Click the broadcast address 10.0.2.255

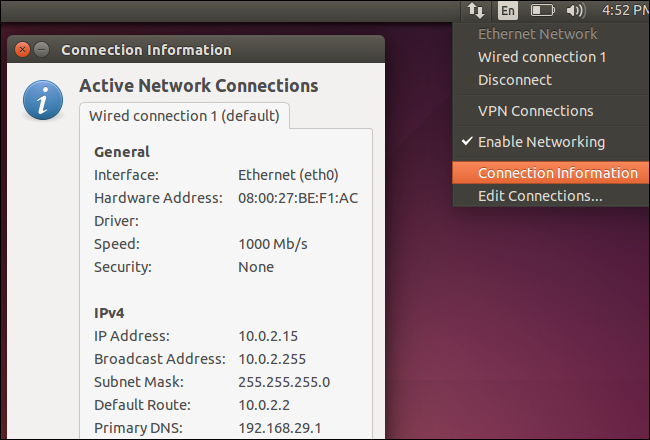[272, 359]
